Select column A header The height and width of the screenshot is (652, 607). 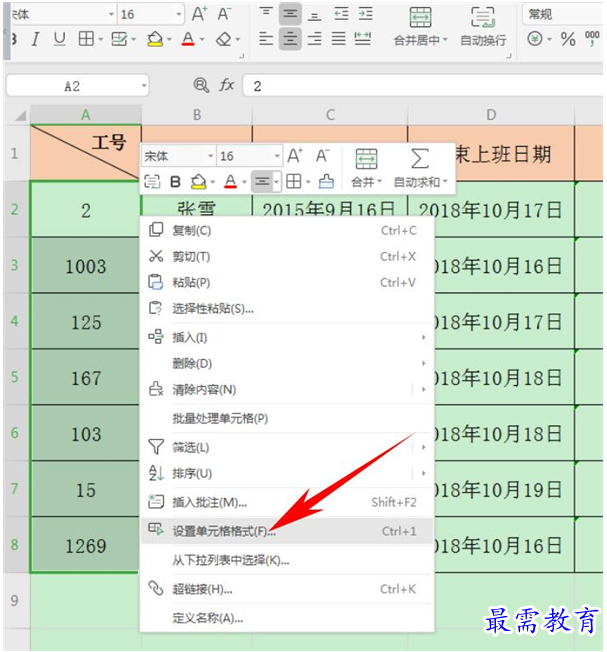pyautogui.click(x=86, y=115)
